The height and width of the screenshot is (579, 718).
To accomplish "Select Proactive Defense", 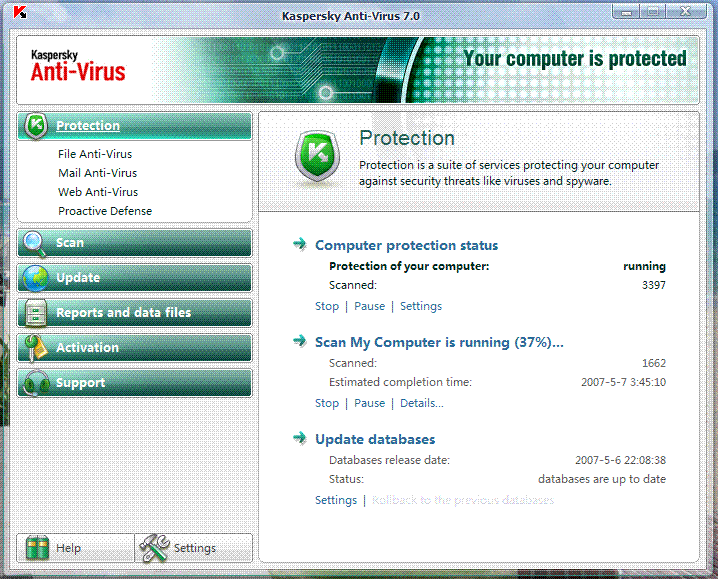I will pos(105,211).
